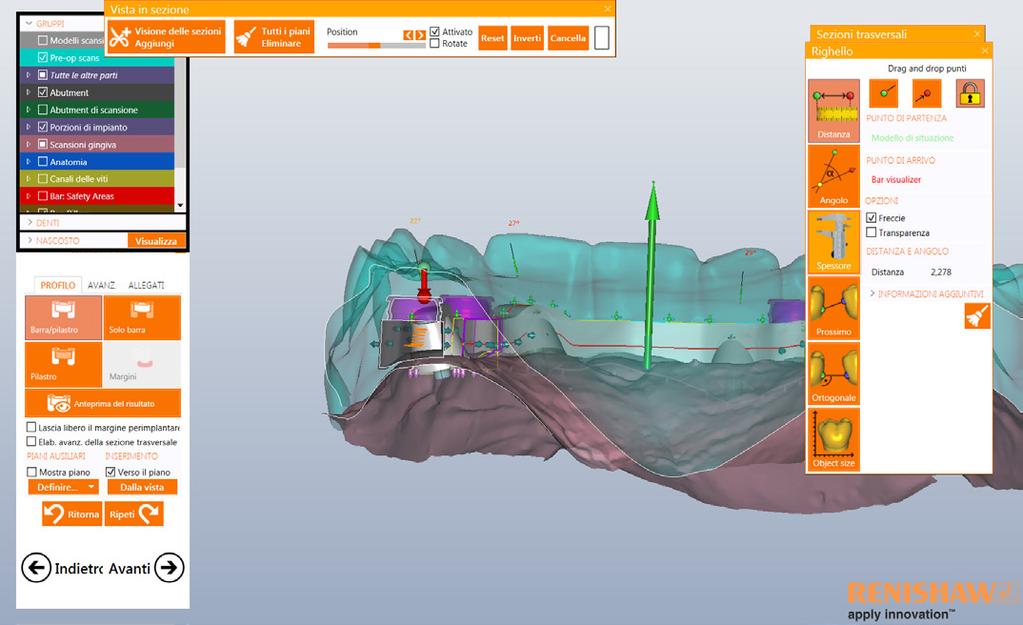Clear measurements with the Righello broom icon
This screenshot has height=625, width=1023.
click(x=977, y=316)
